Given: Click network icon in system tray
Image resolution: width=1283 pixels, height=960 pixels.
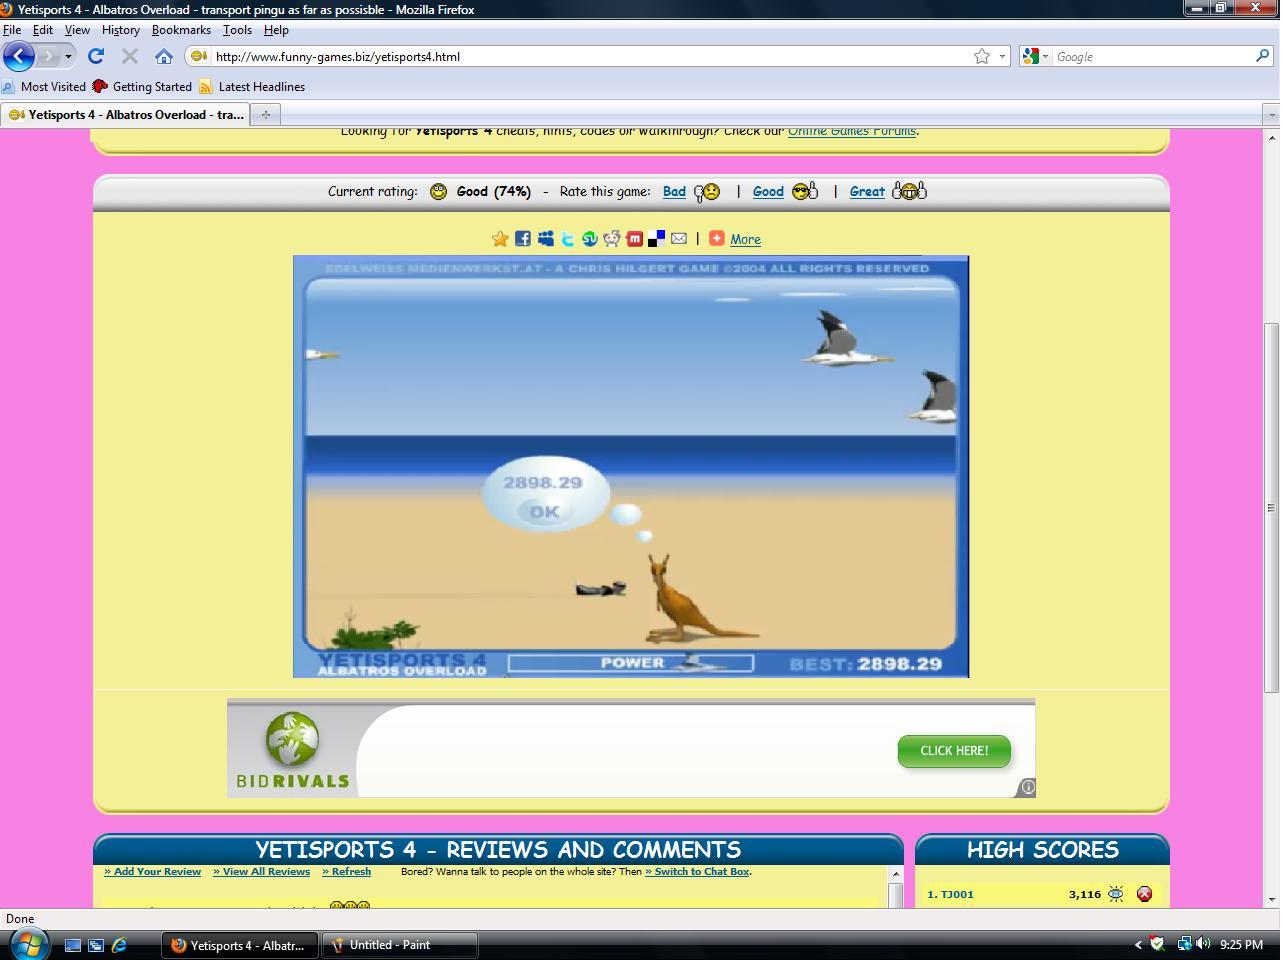Looking at the screenshot, I should [x=1184, y=943].
